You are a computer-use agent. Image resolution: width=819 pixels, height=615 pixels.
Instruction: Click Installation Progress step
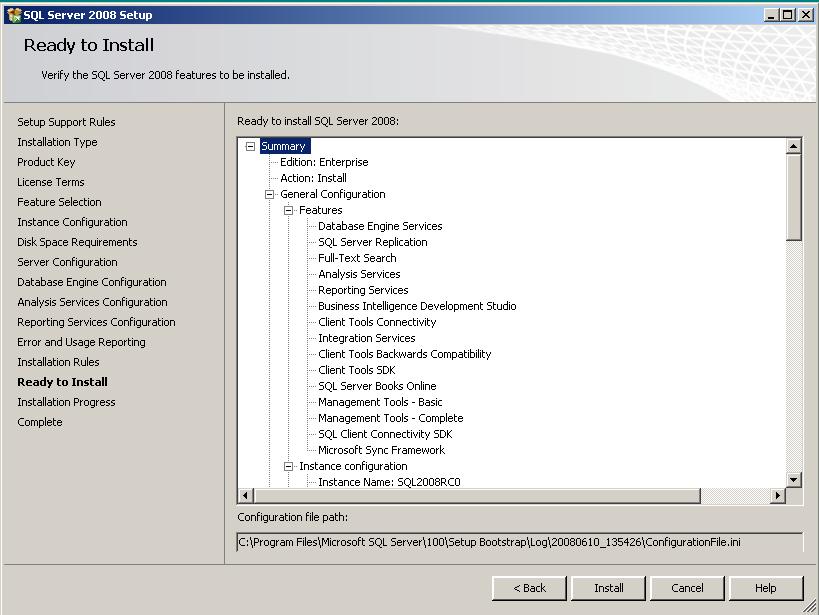pyautogui.click(x=66, y=402)
